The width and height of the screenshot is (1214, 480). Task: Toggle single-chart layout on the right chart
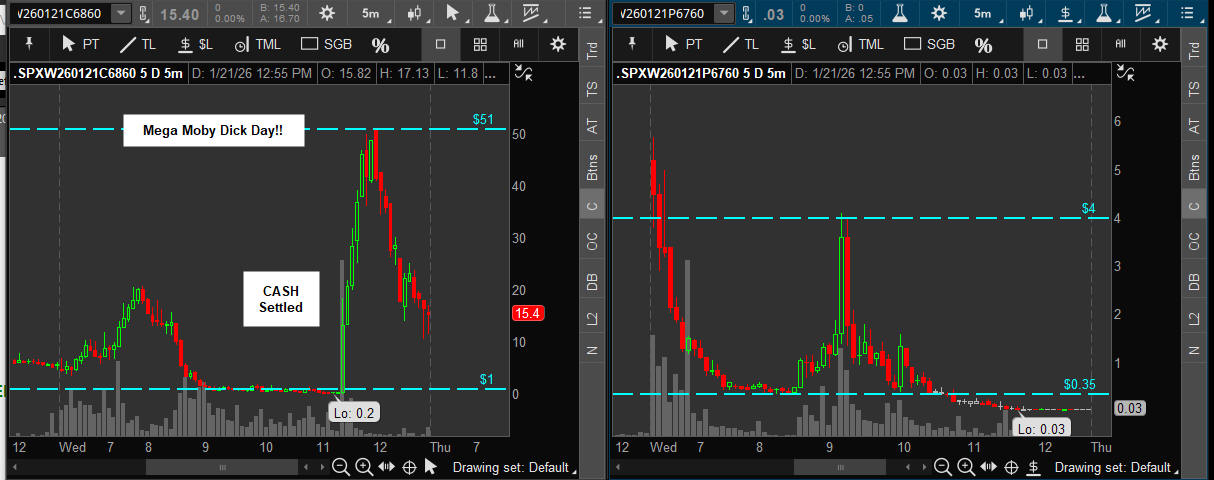pos(1042,45)
